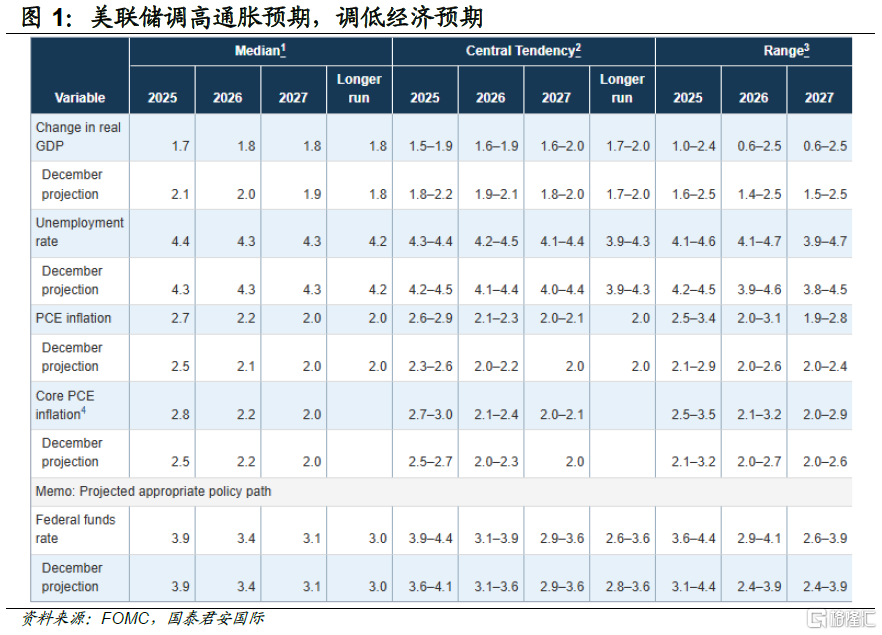
Task: Click December projection label under PCE inflation
Action: 72,357
